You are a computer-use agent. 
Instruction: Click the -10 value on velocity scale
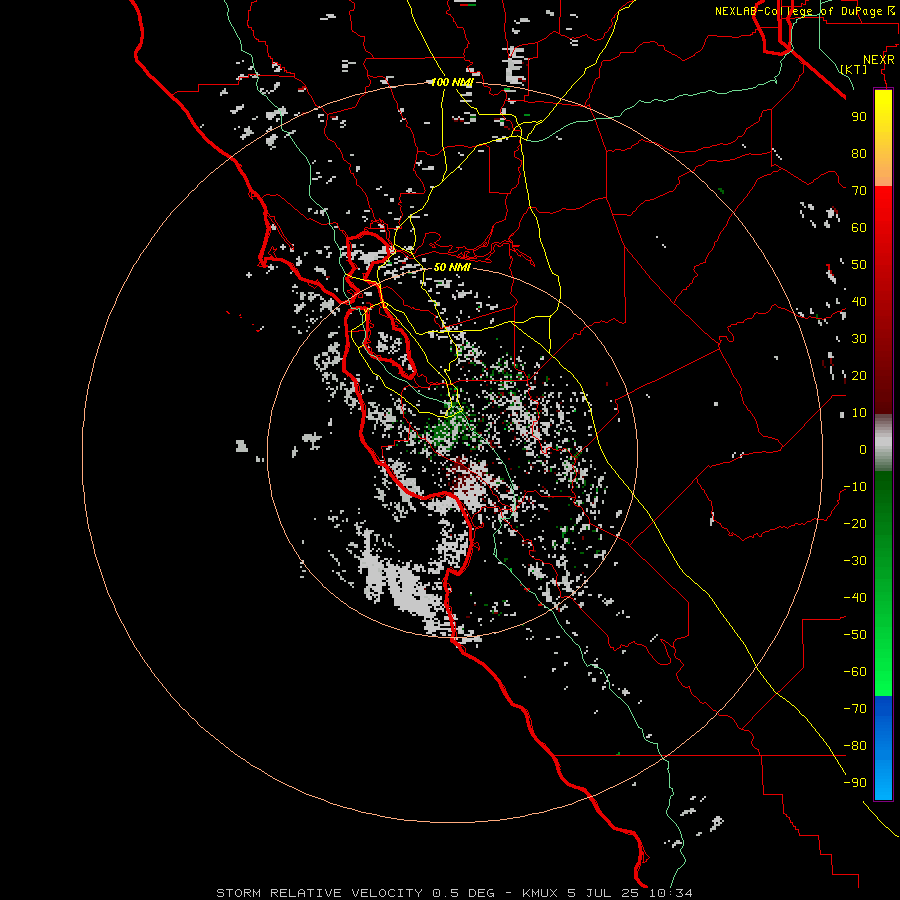pyautogui.click(x=855, y=487)
